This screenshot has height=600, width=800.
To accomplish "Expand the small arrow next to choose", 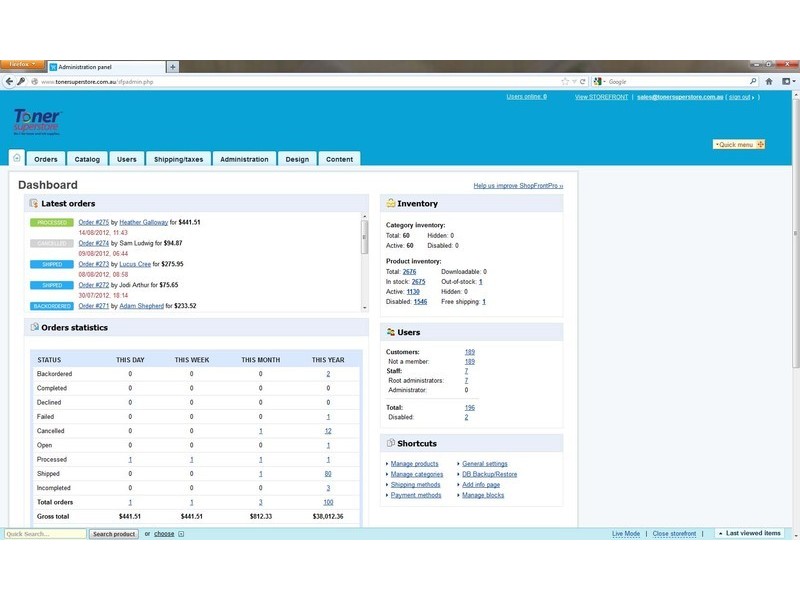I will pyautogui.click(x=181, y=534).
